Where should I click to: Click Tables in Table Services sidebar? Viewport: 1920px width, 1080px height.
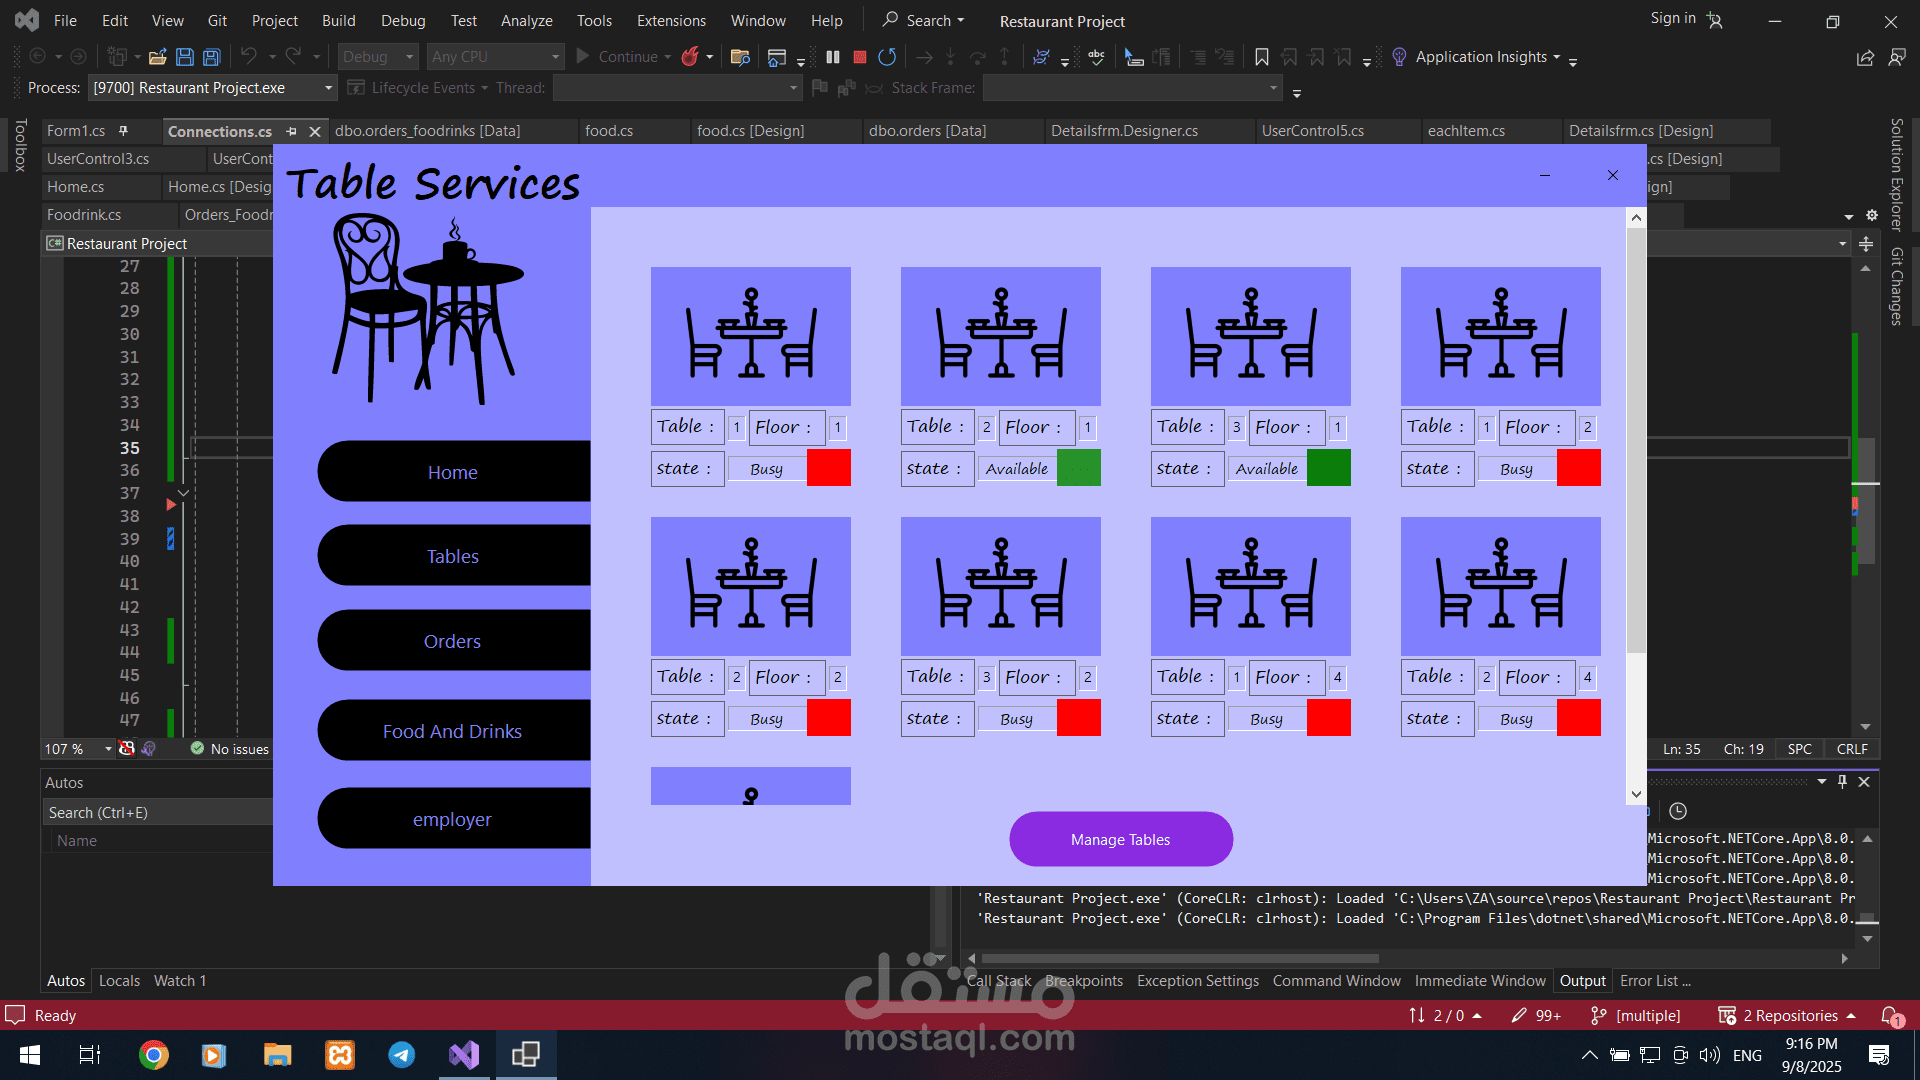click(453, 556)
